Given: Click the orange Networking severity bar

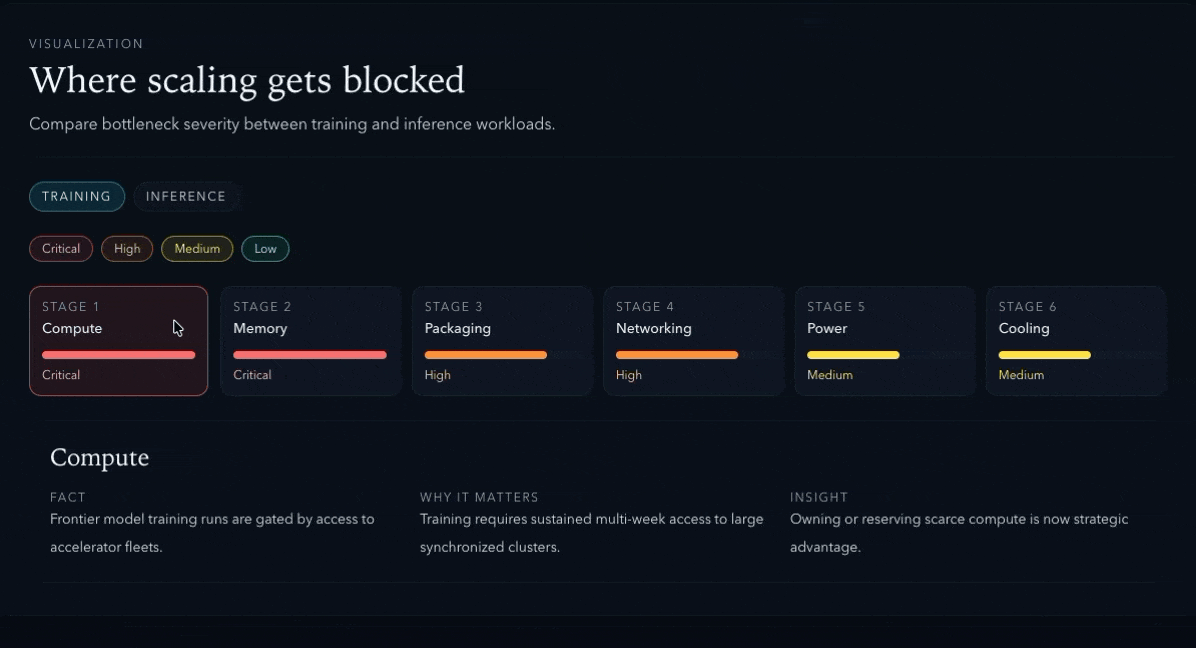Looking at the screenshot, I should coord(677,355).
